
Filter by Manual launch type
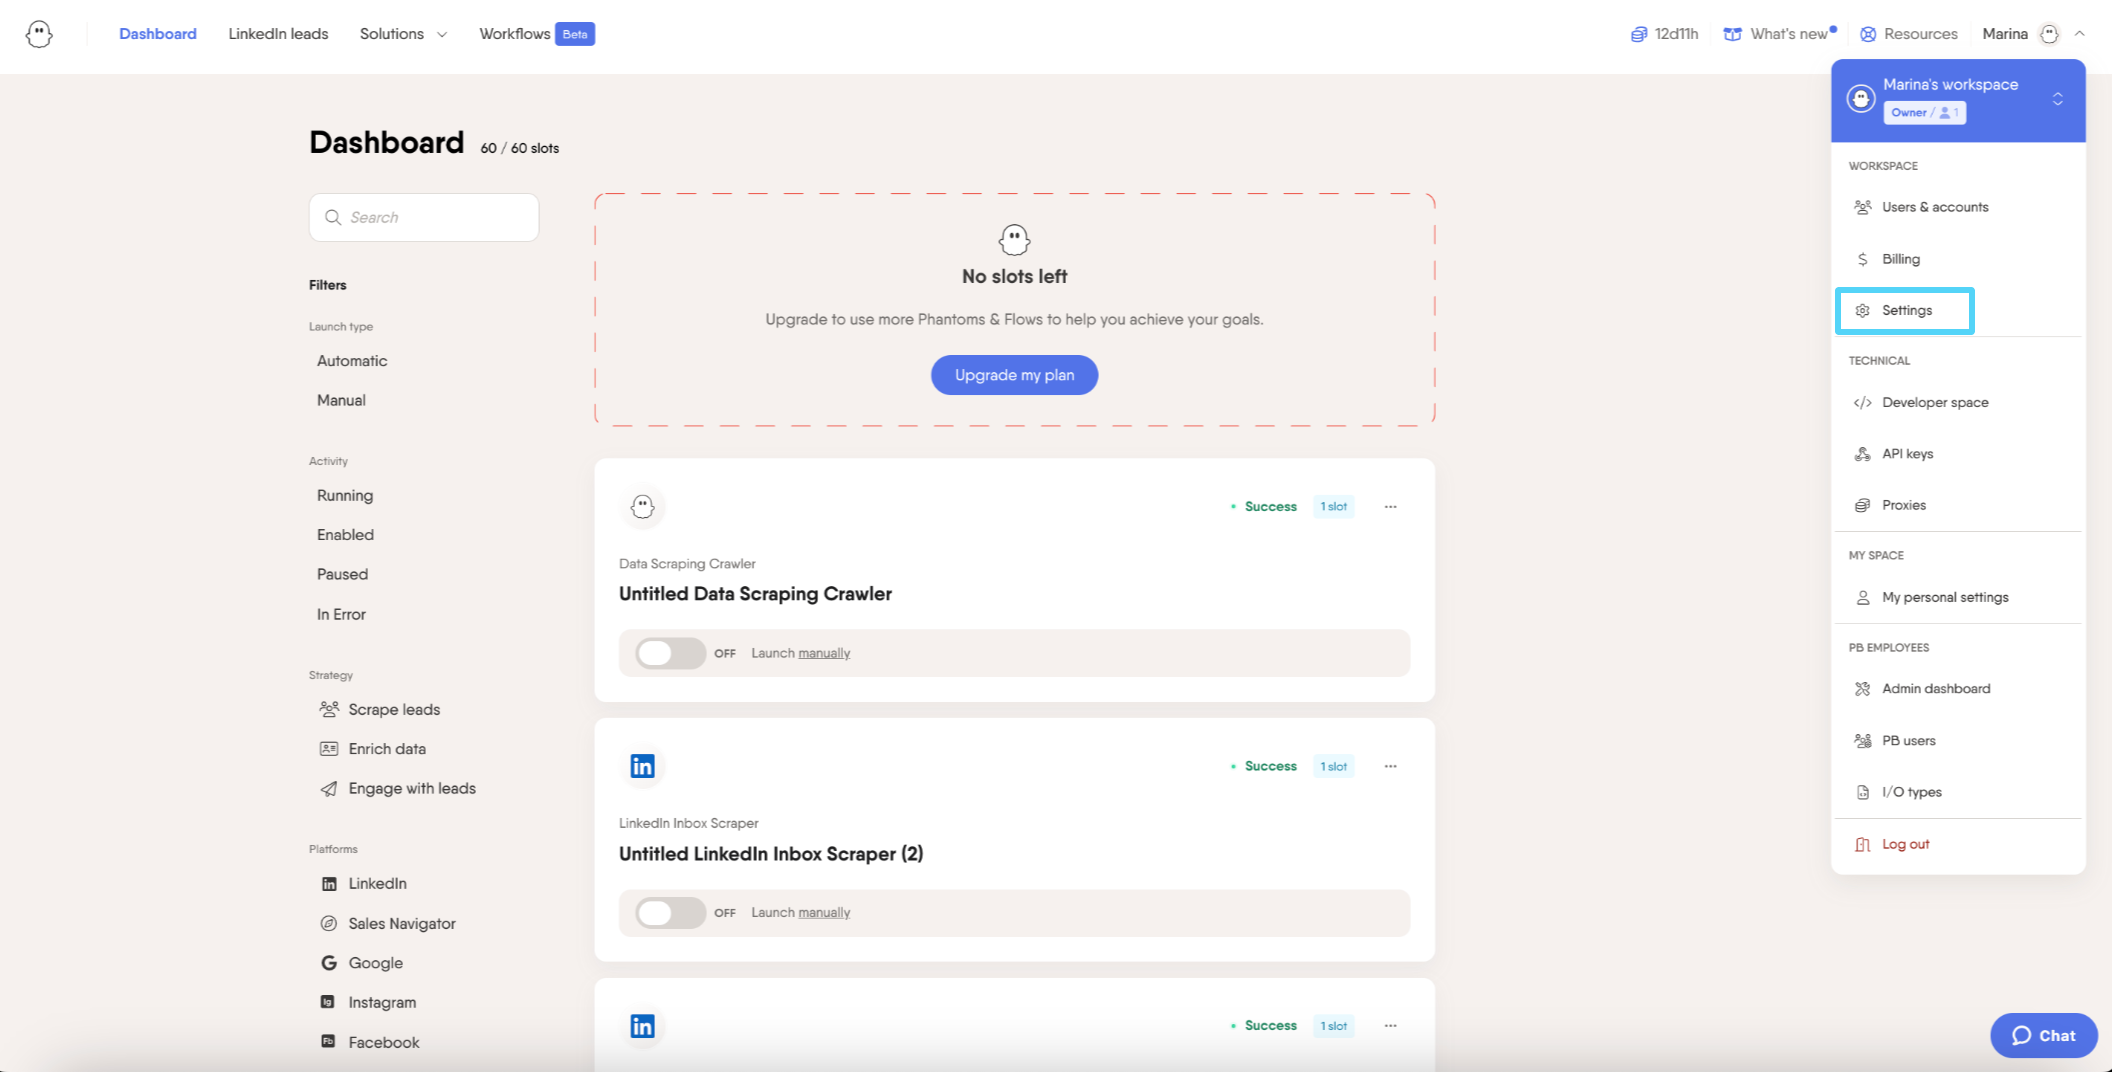tap(341, 400)
